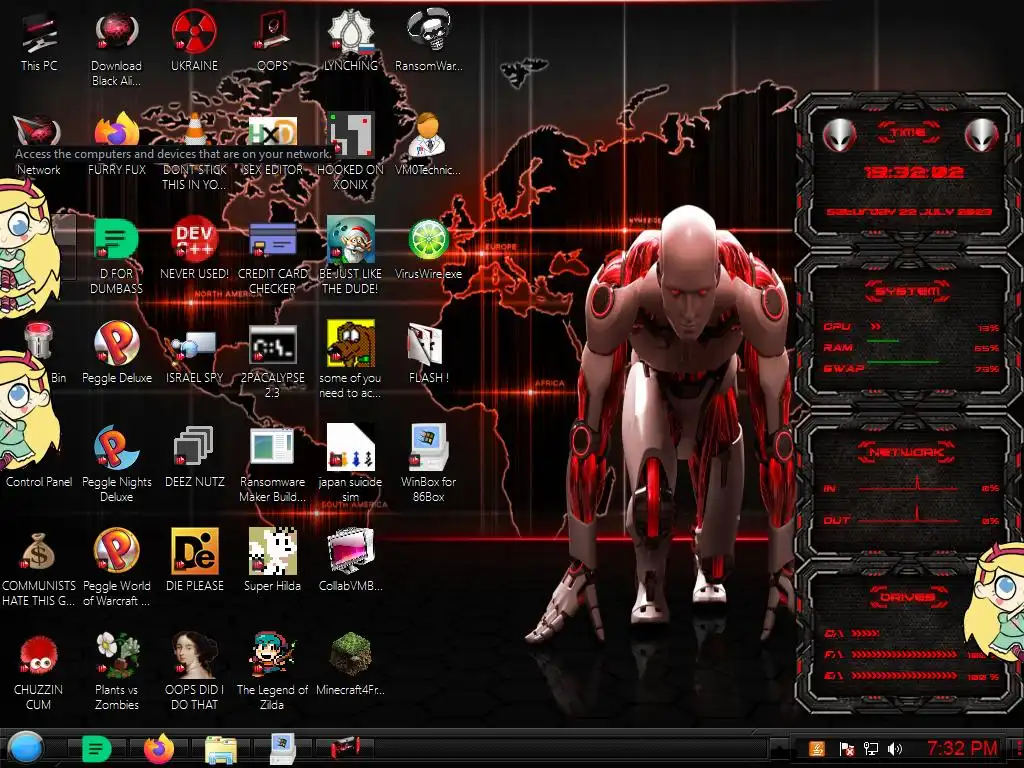Select the LYNCHING desktop icon

pyautogui.click(x=351, y=42)
